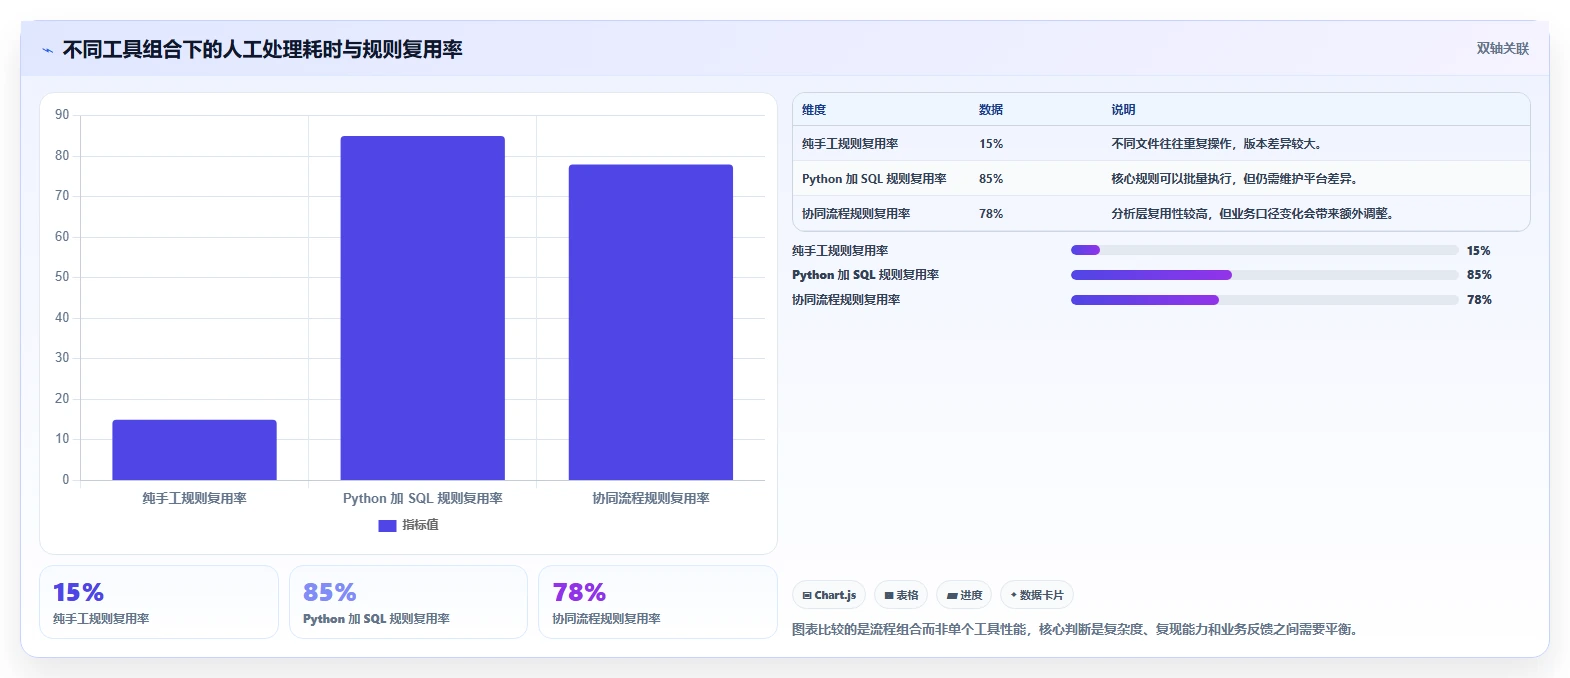Viewport: 1570px width, 678px height.
Task: Click the 指标值 legend label
Action: (x=420, y=525)
